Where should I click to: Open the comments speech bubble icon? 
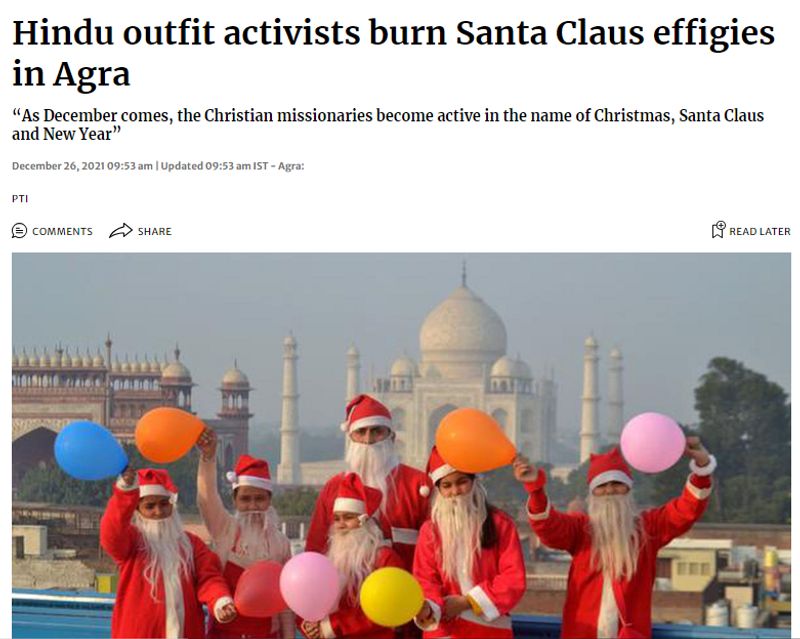[x=19, y=231]
